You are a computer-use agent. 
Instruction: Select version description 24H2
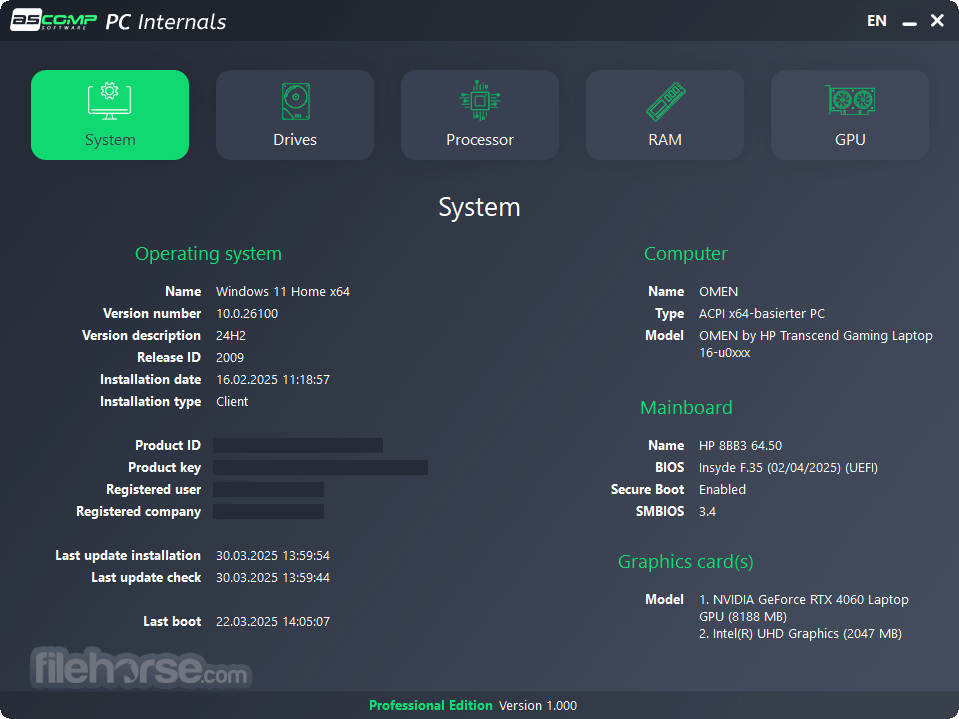[231, 336]
